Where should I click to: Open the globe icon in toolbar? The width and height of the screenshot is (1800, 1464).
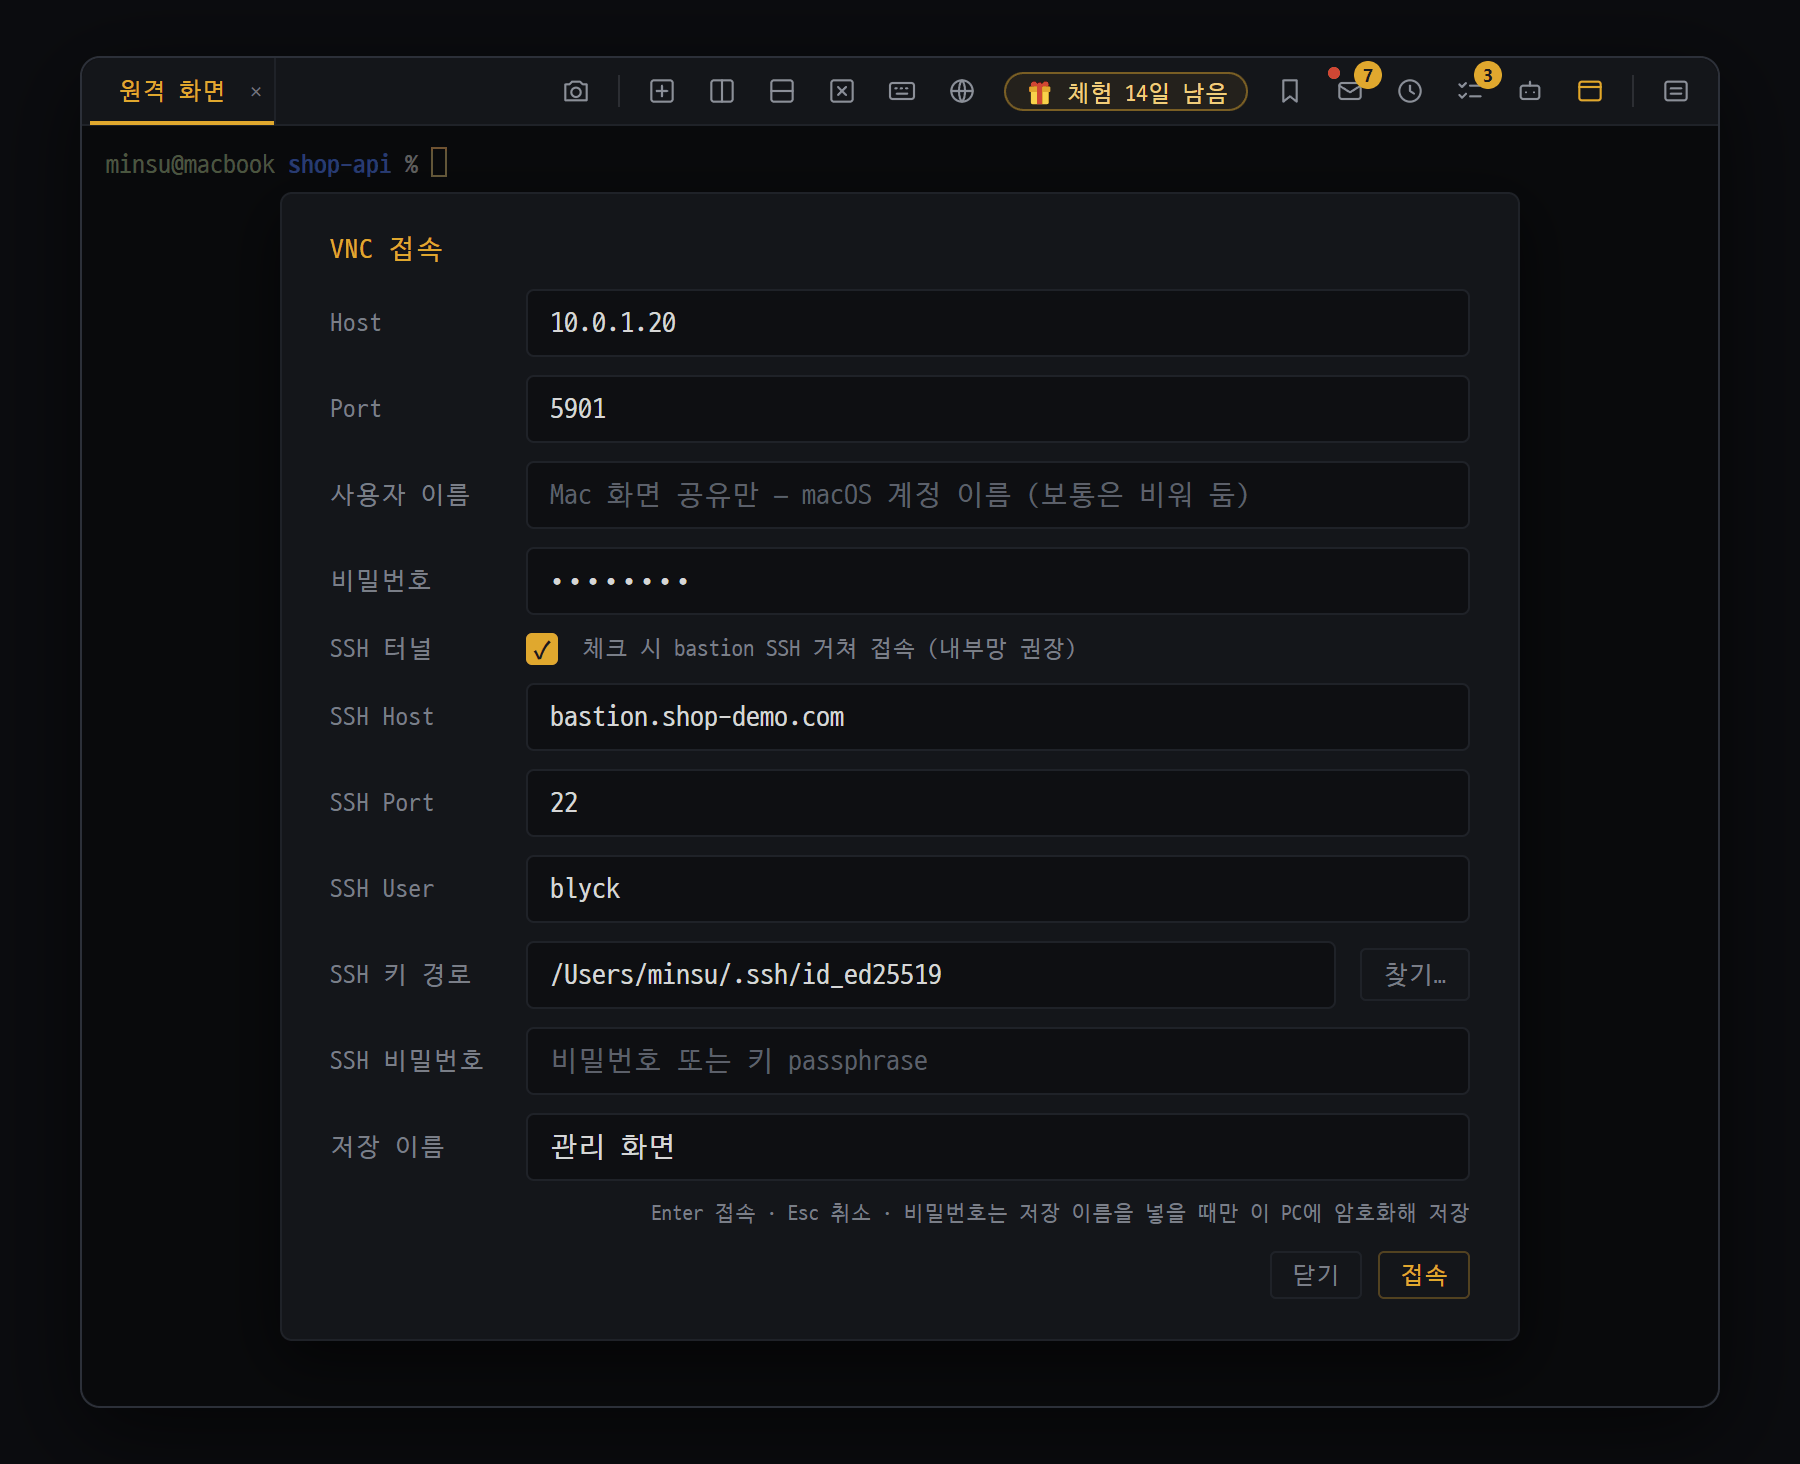click(962, 92)
